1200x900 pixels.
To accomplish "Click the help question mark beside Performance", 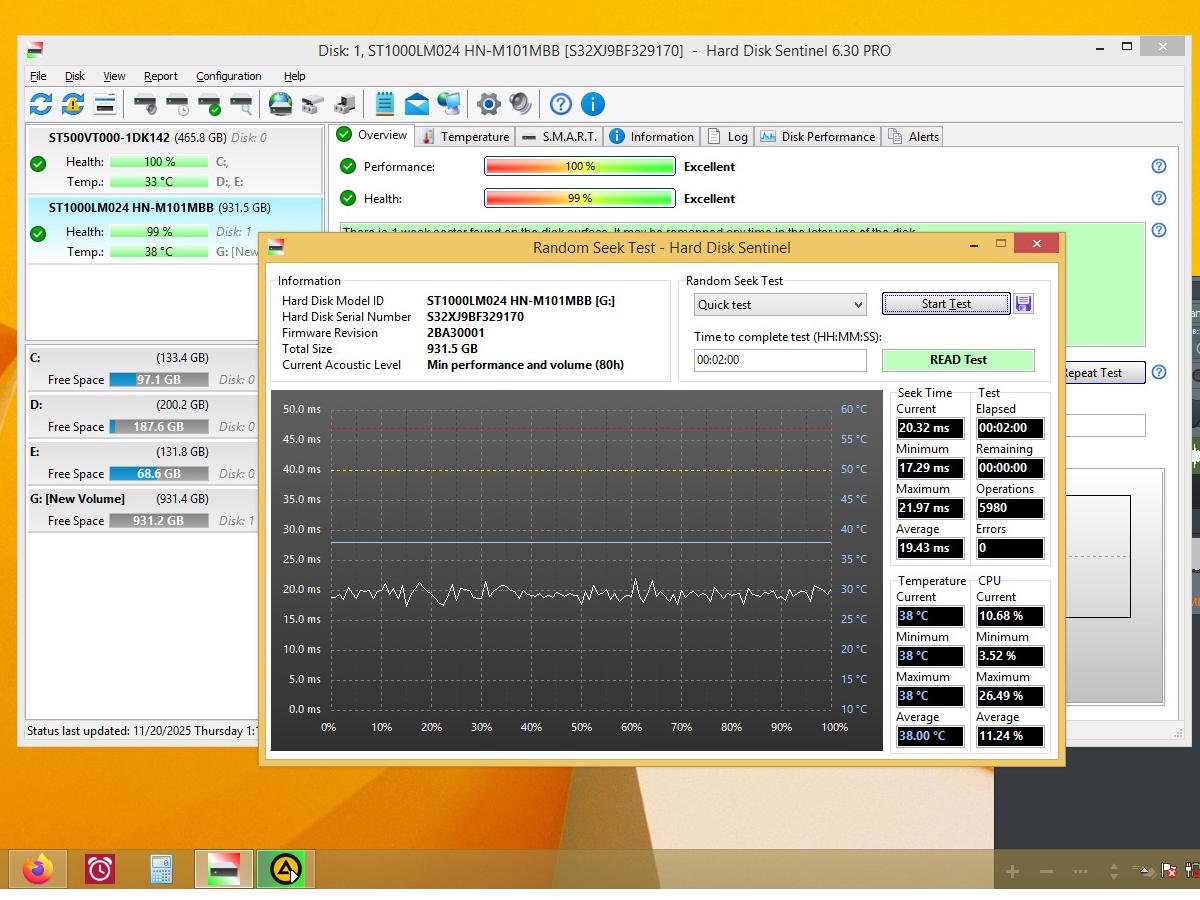I will (x=1159, y=167).
